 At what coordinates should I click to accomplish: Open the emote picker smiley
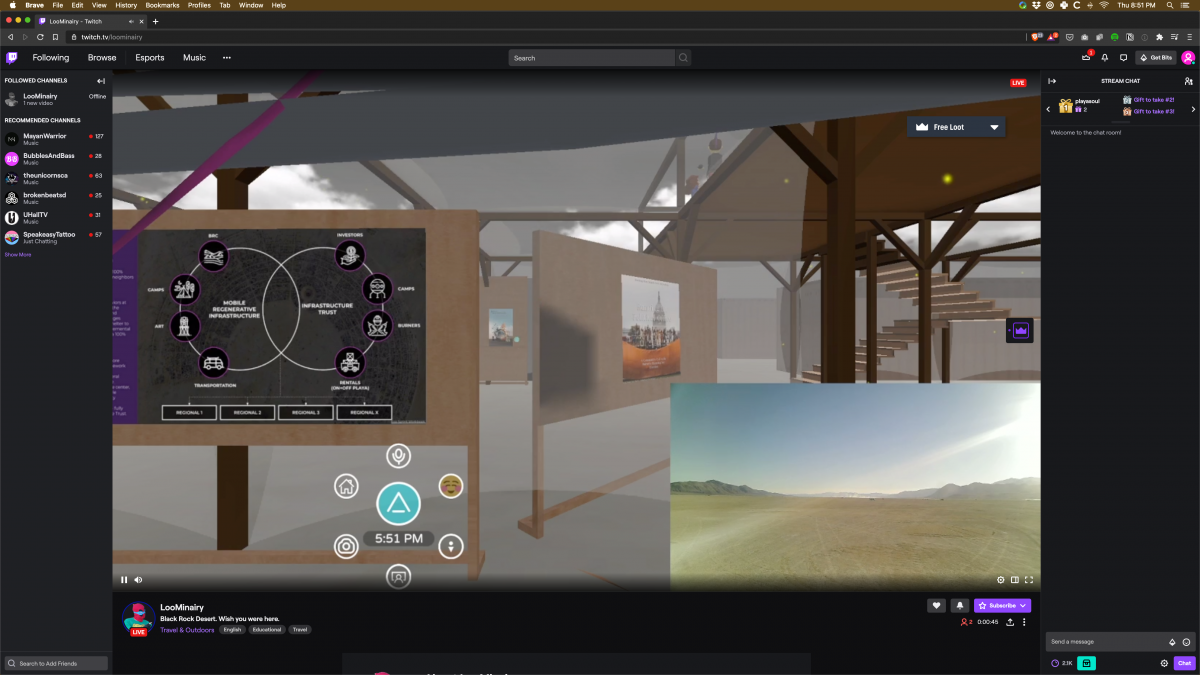1186,642
